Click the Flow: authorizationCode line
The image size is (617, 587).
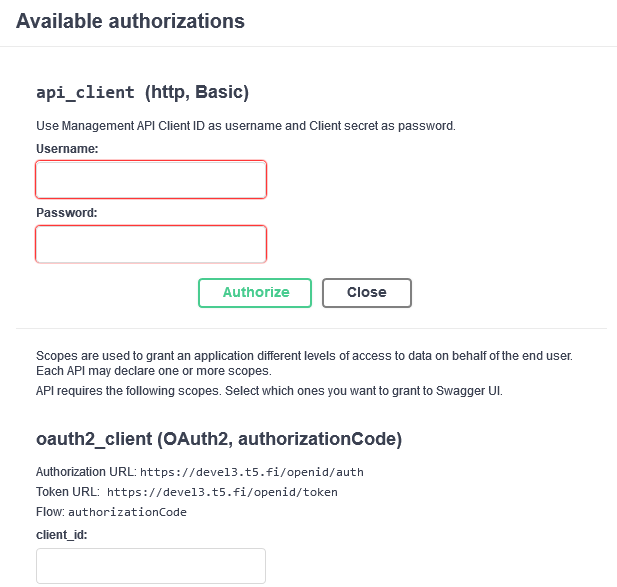coord(111,512)
